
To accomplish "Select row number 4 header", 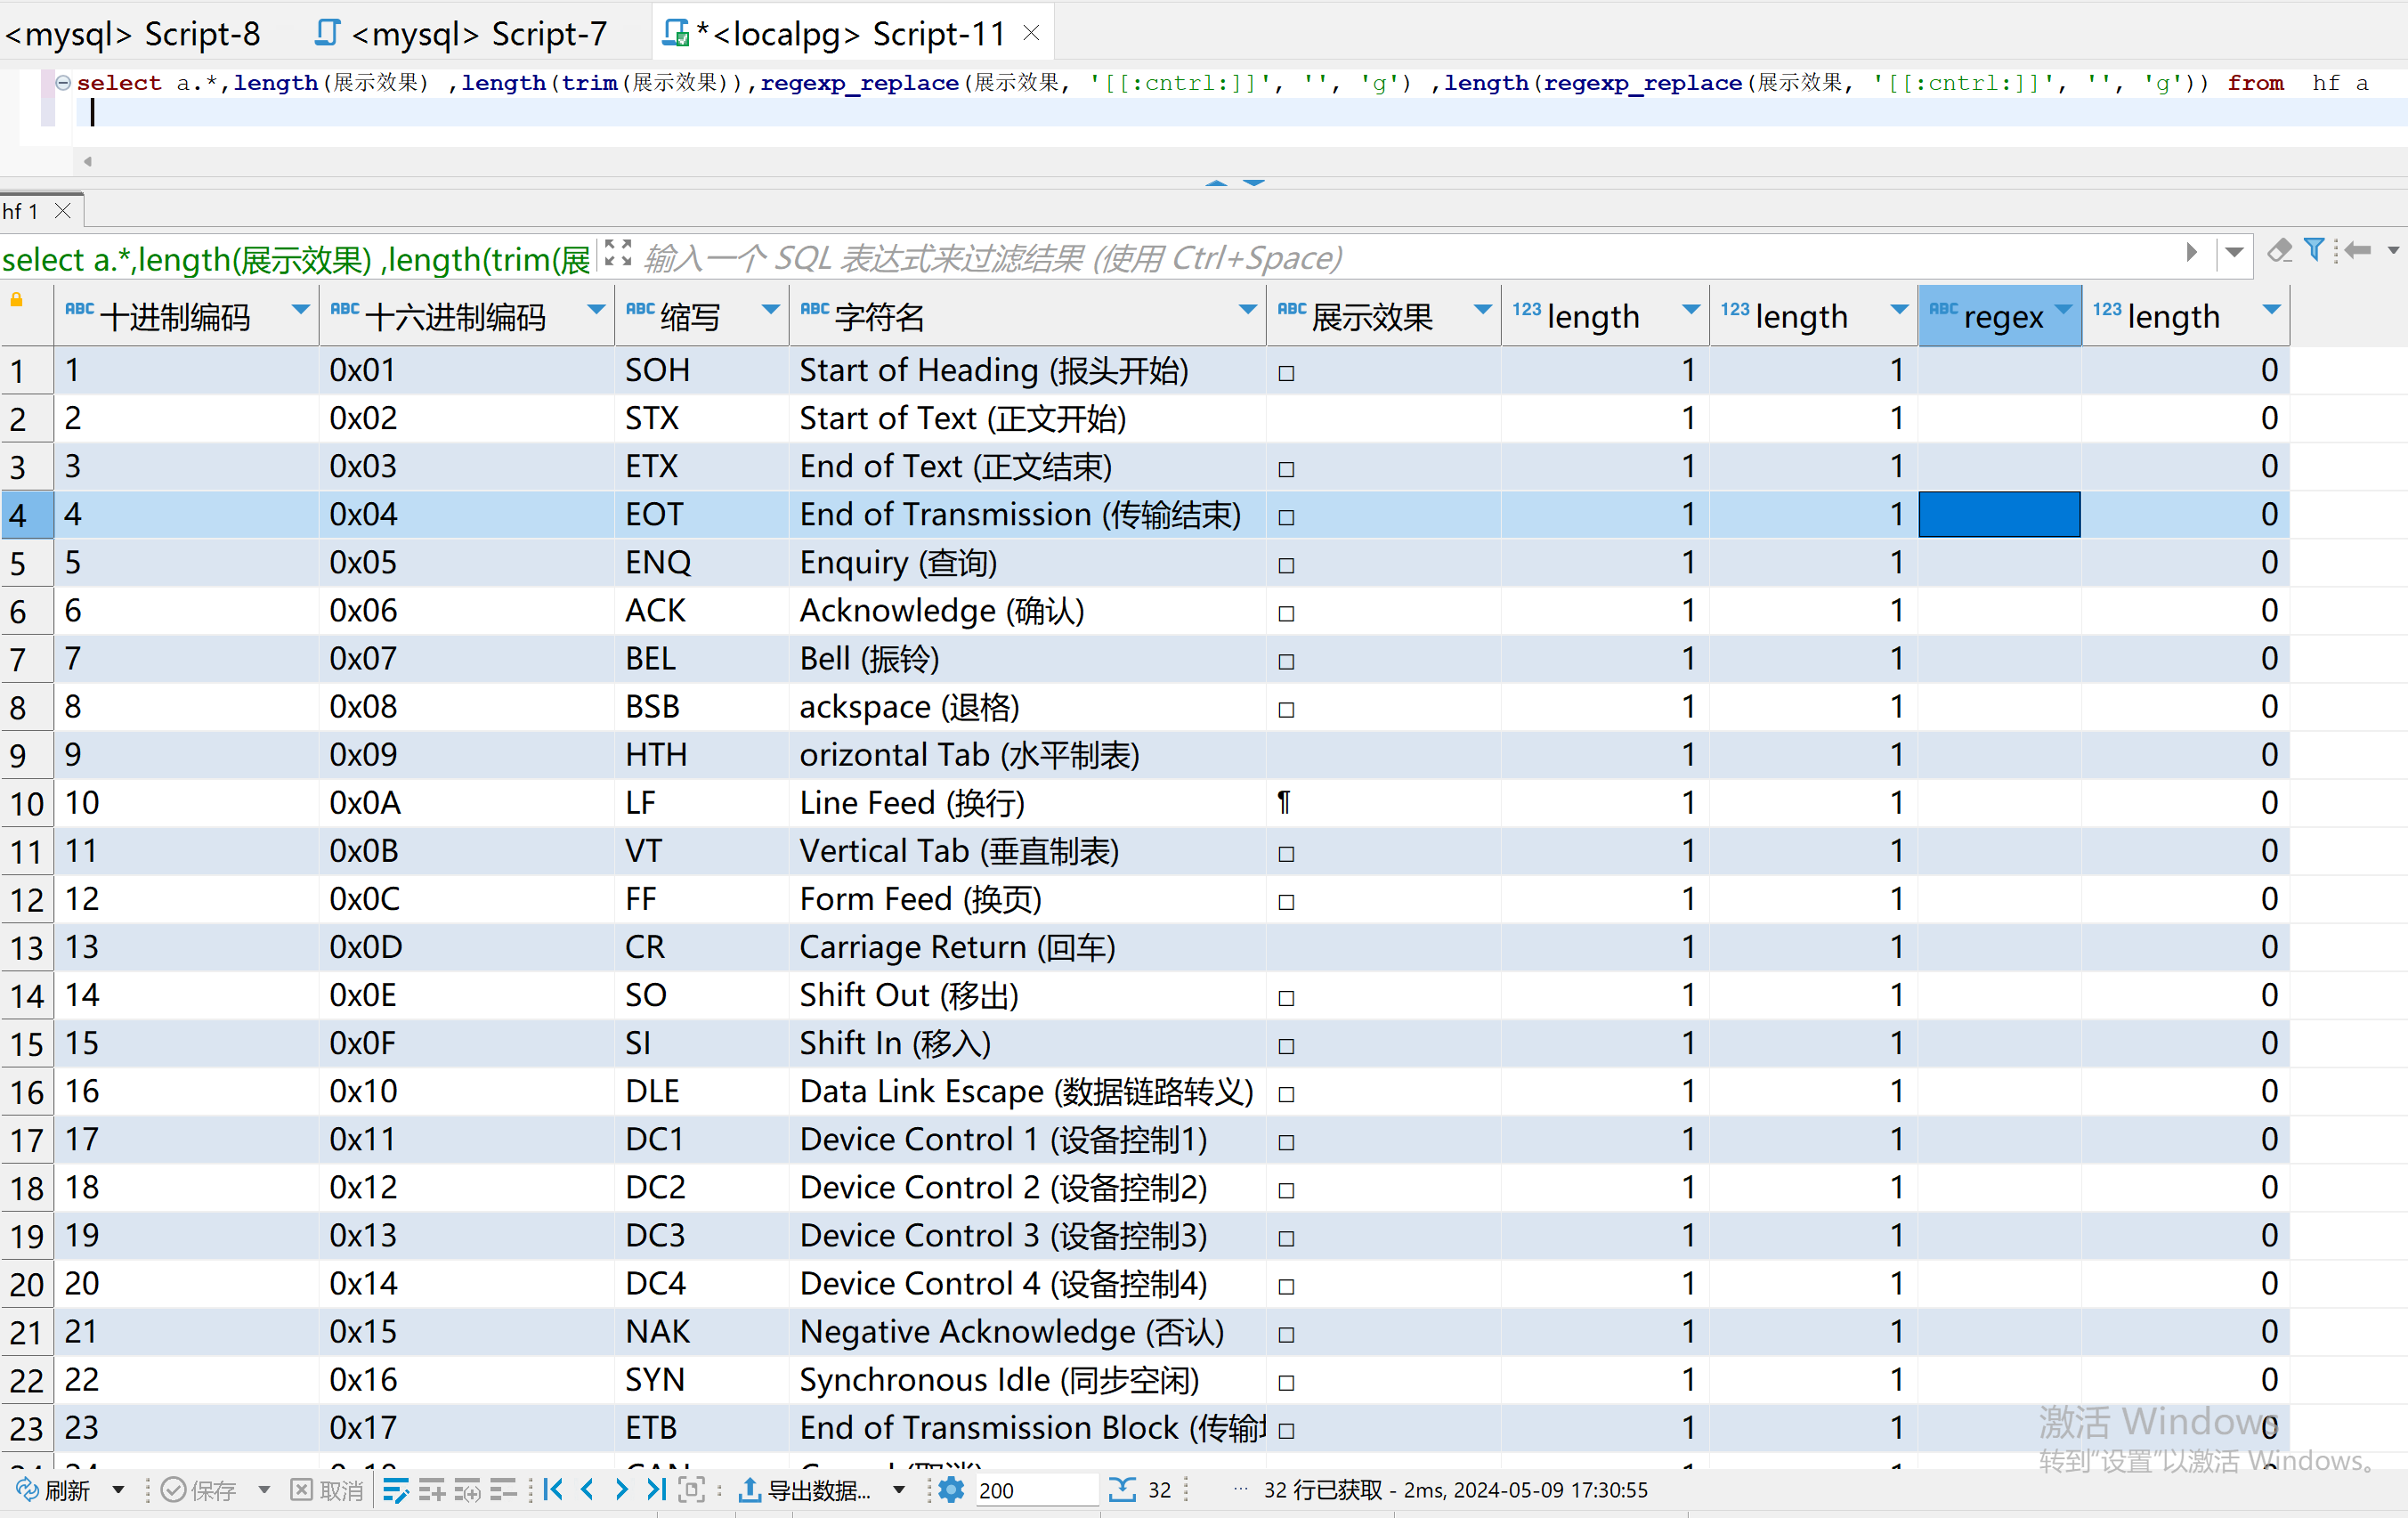I will click(x=26, y=515).
